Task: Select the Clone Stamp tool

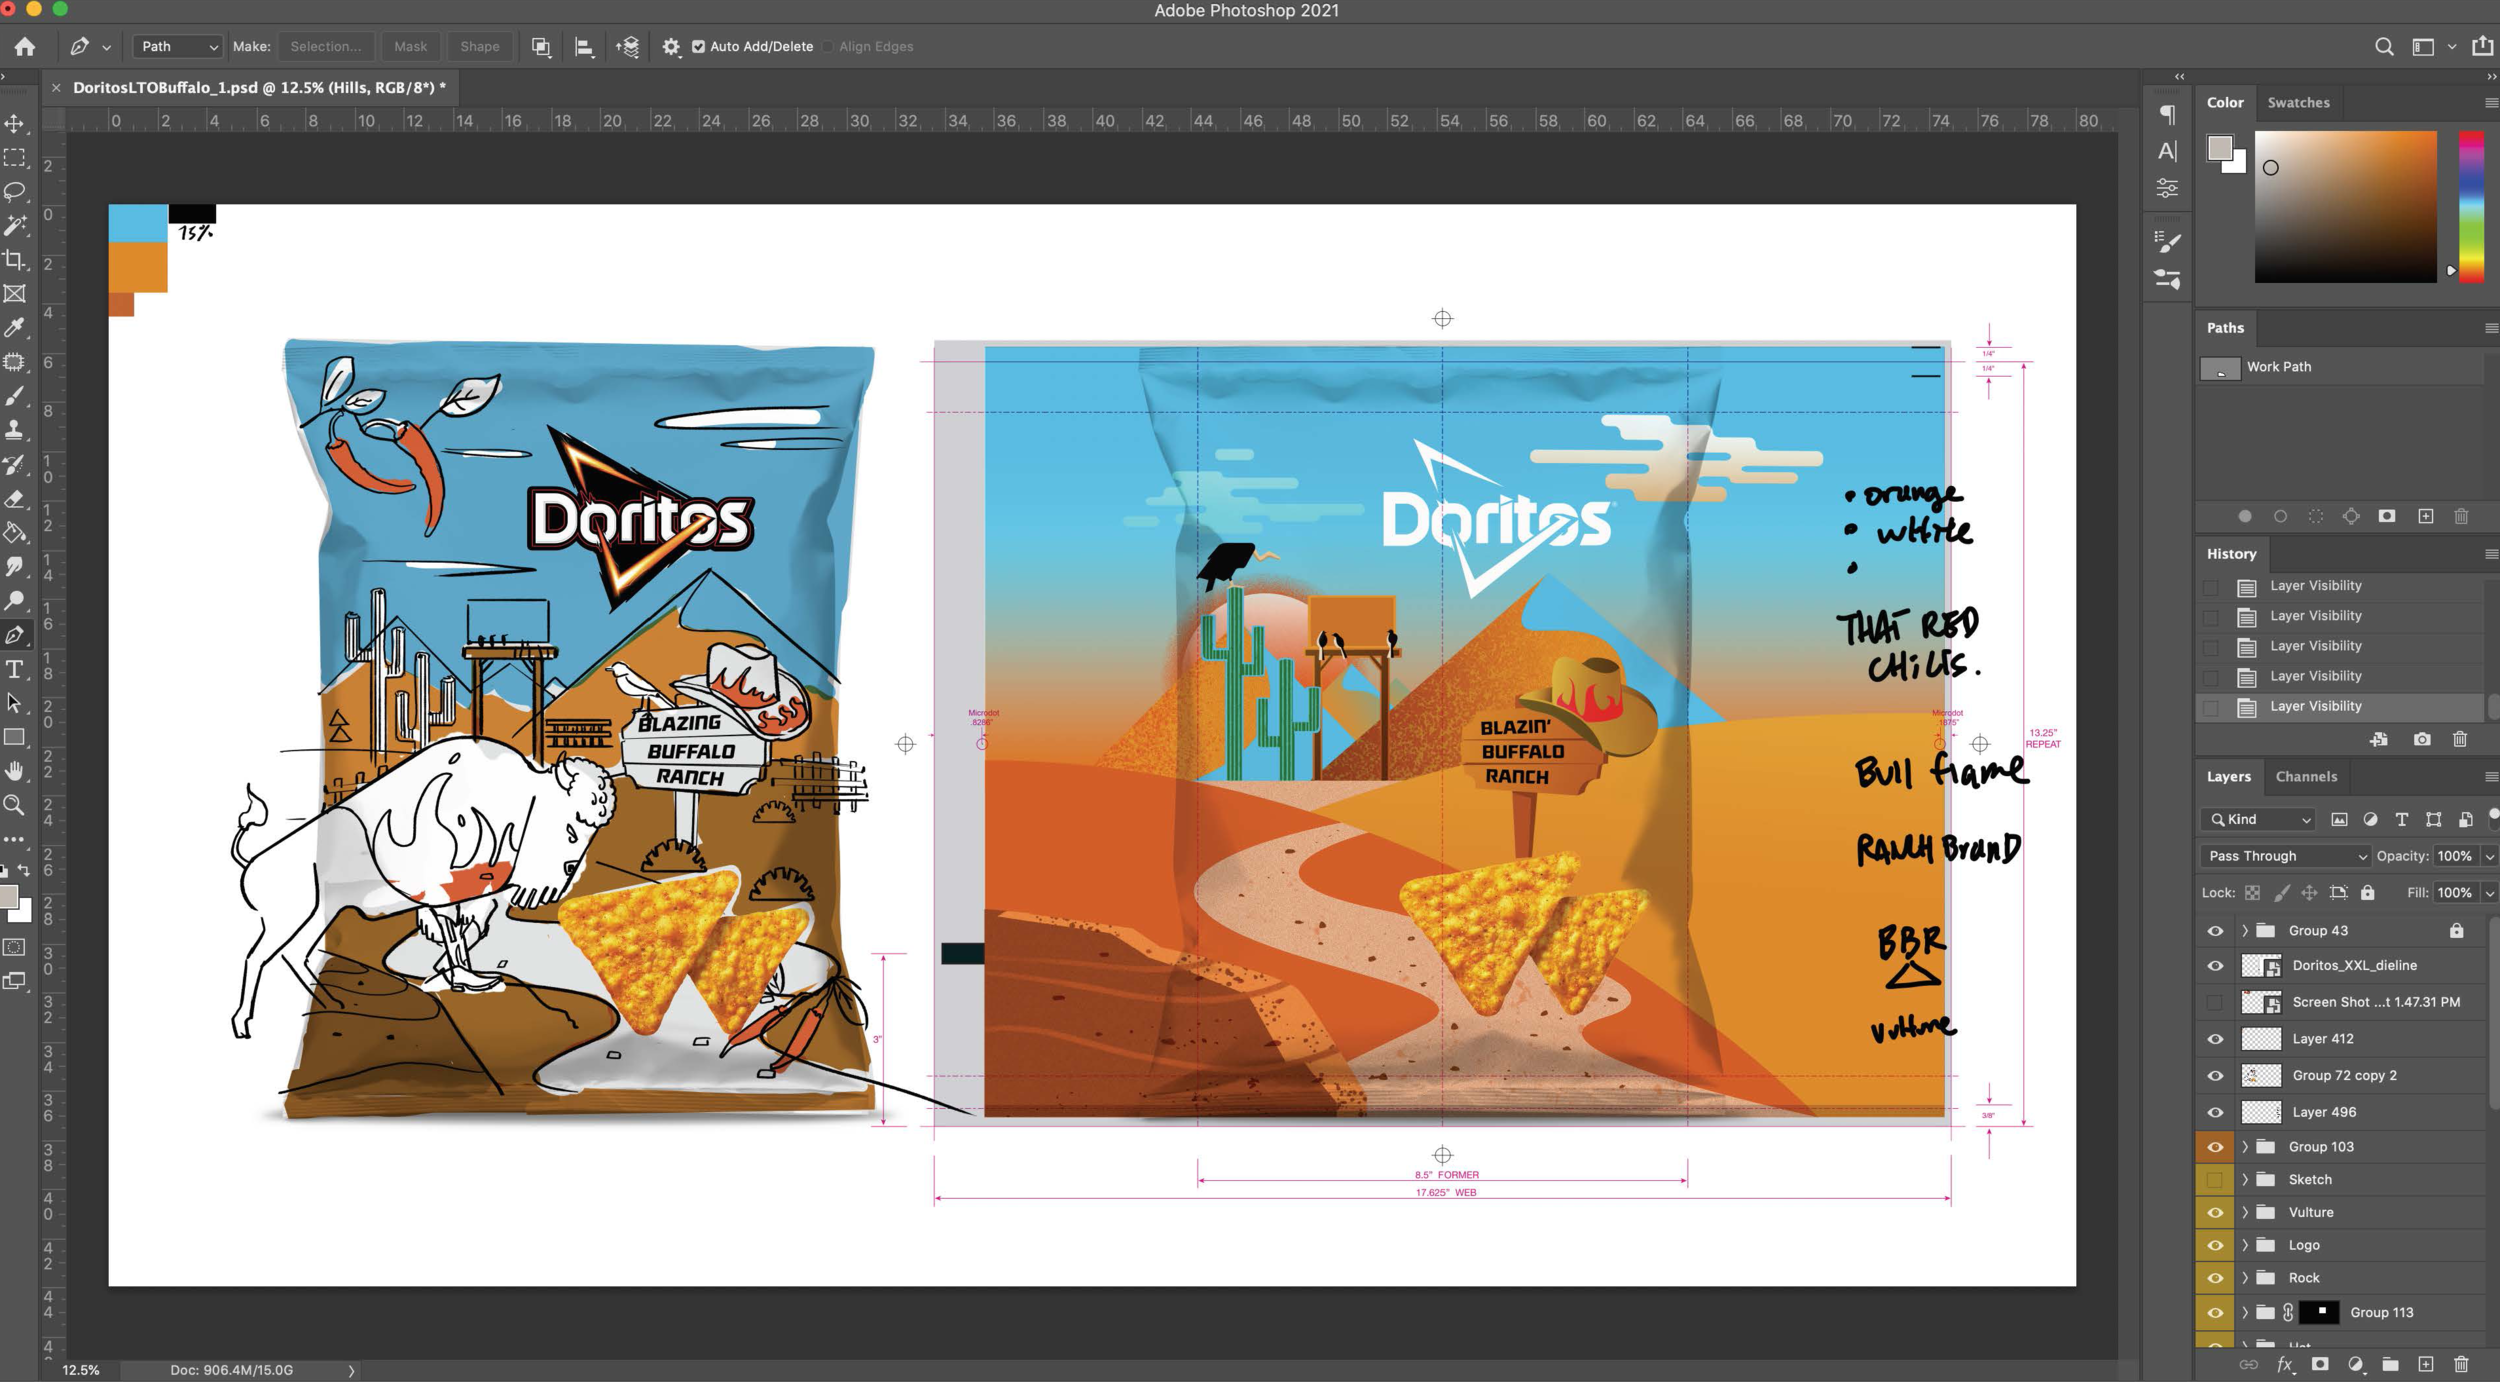Action: click(16, 430)
